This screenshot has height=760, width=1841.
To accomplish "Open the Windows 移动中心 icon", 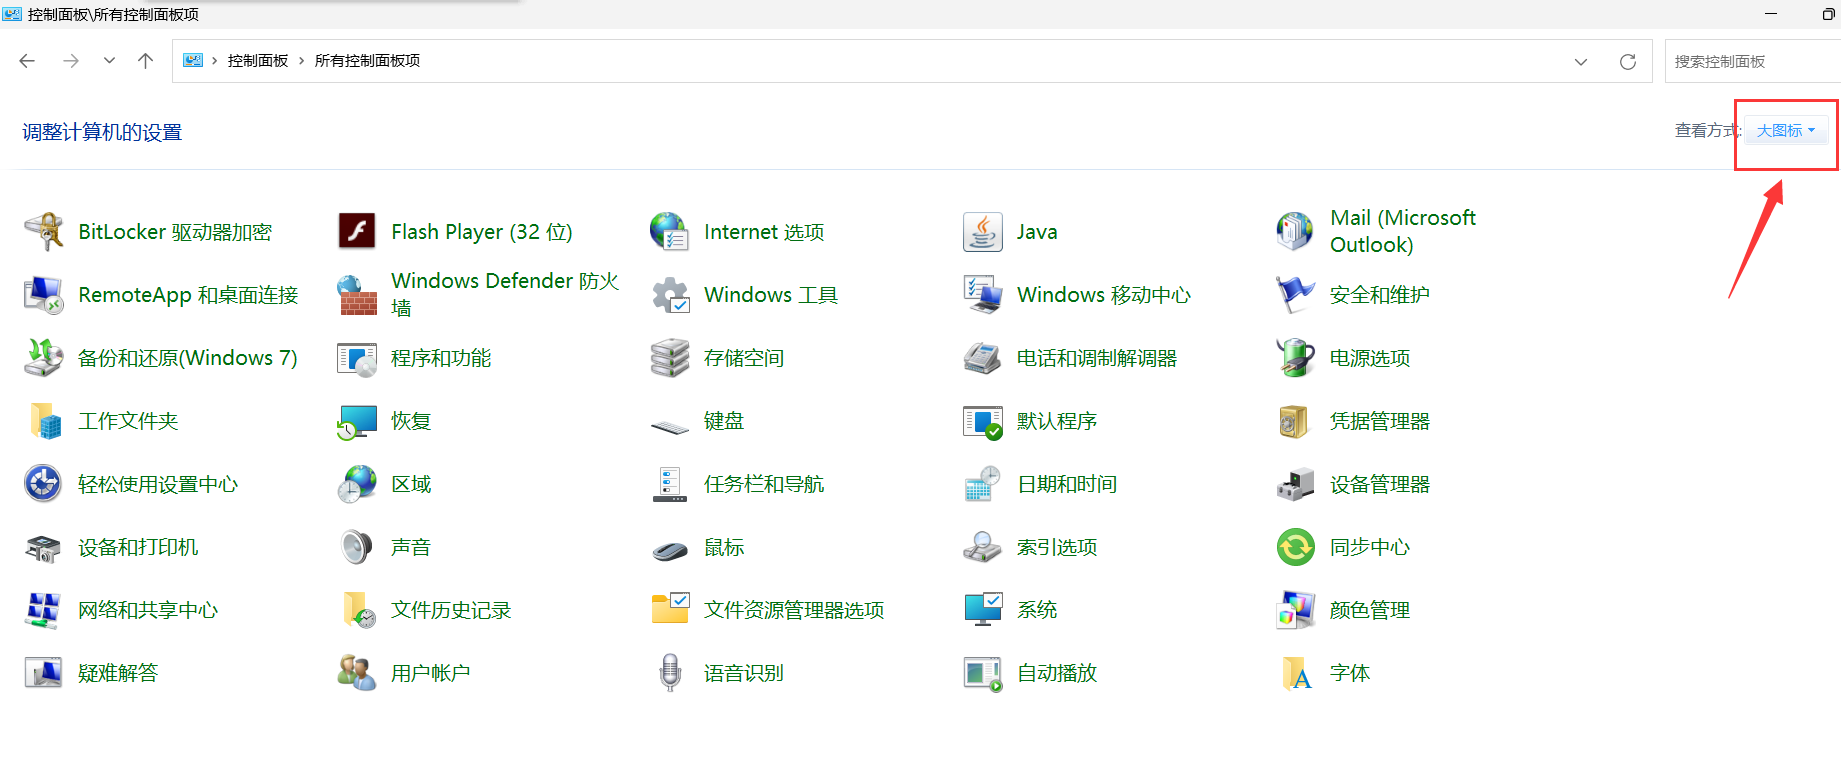I will point(982,295).
